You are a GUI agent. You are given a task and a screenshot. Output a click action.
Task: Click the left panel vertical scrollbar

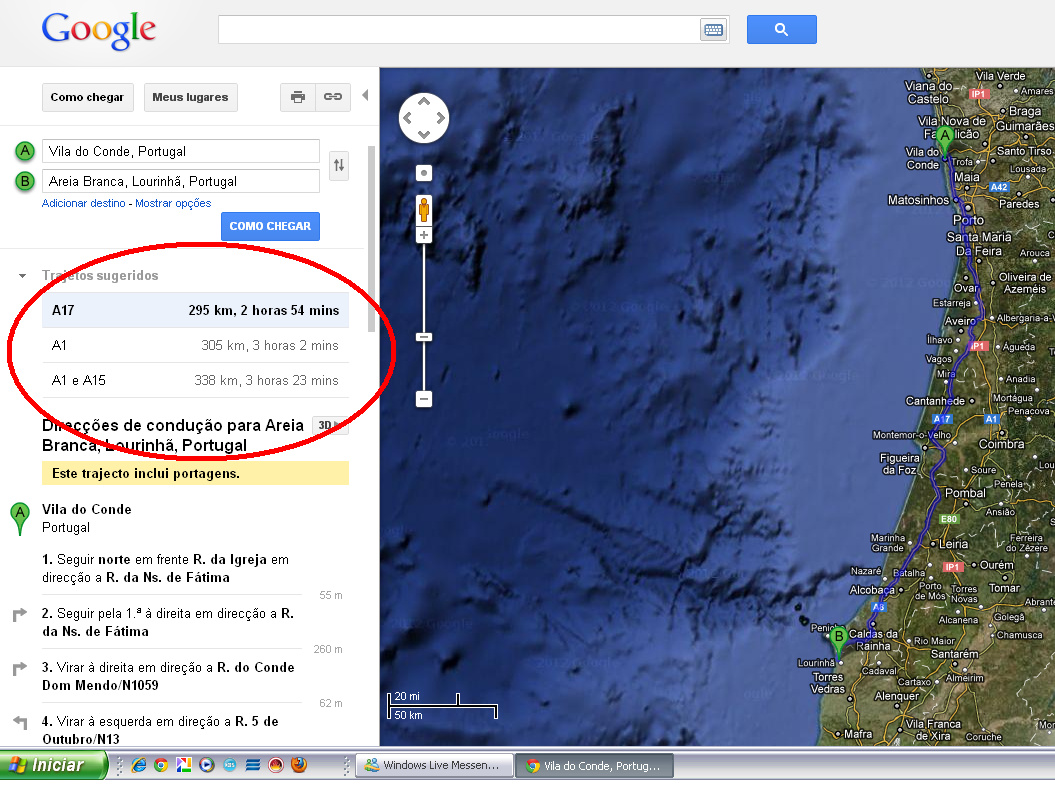(x=371, y=239)
